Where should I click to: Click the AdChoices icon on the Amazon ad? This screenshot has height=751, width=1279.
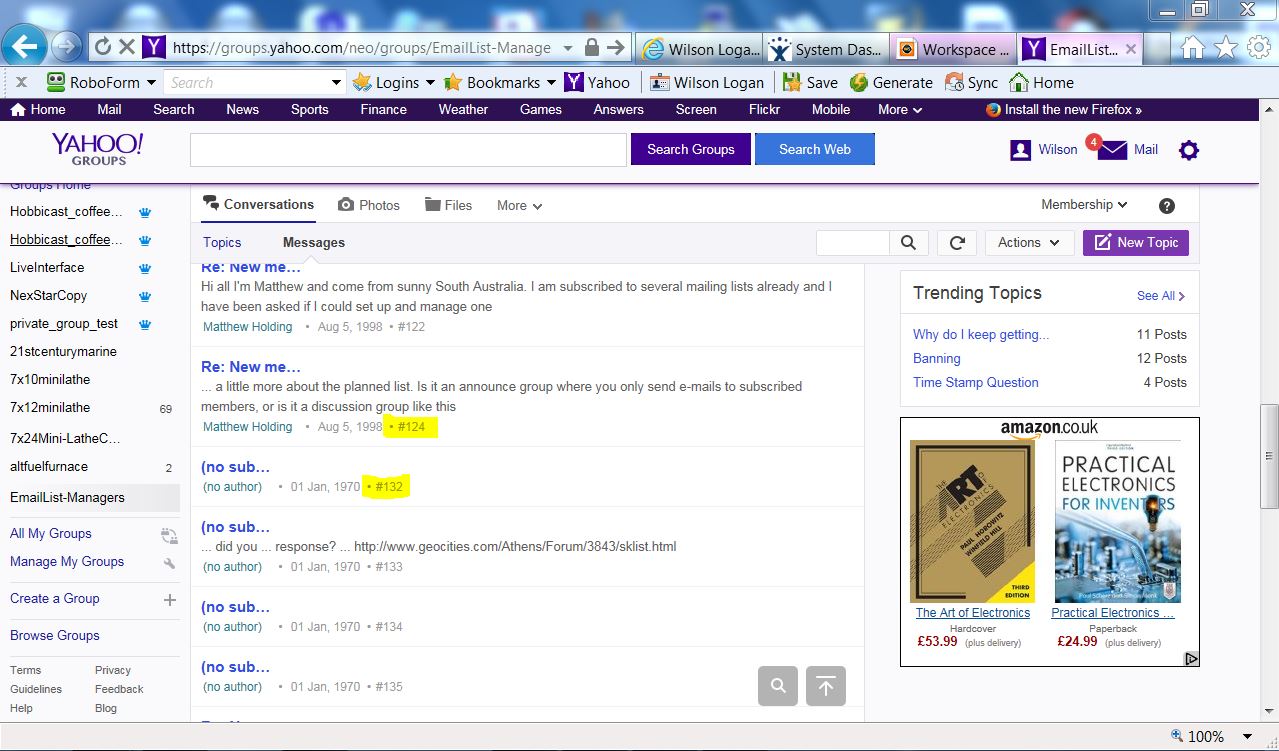click(1191, 659)
